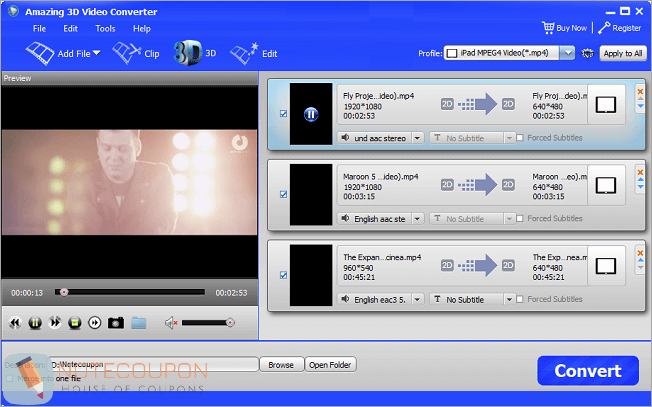Click iPad device icon for The Expanse
The height and width of the screenshot is (407, 652).
point(606,266)
